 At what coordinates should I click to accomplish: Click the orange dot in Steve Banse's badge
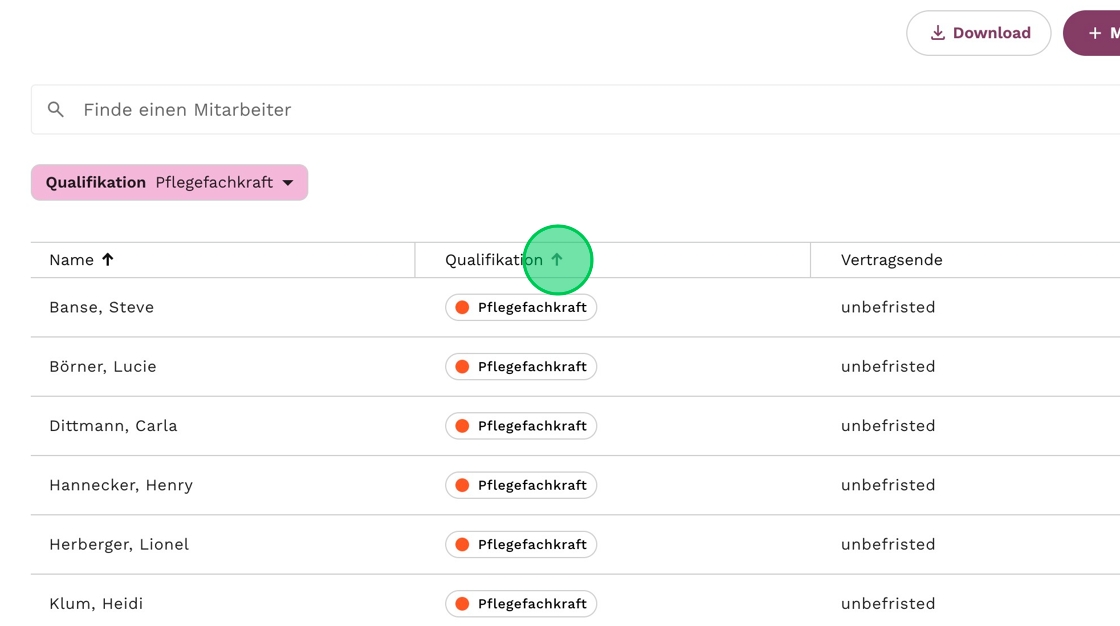(462, 307)
